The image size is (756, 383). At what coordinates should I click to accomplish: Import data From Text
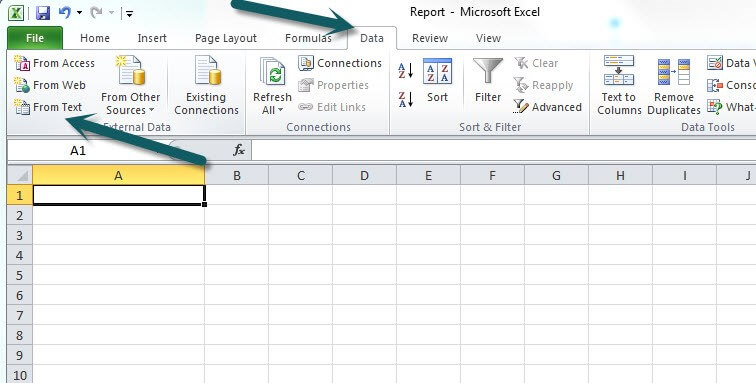(48, 107)
